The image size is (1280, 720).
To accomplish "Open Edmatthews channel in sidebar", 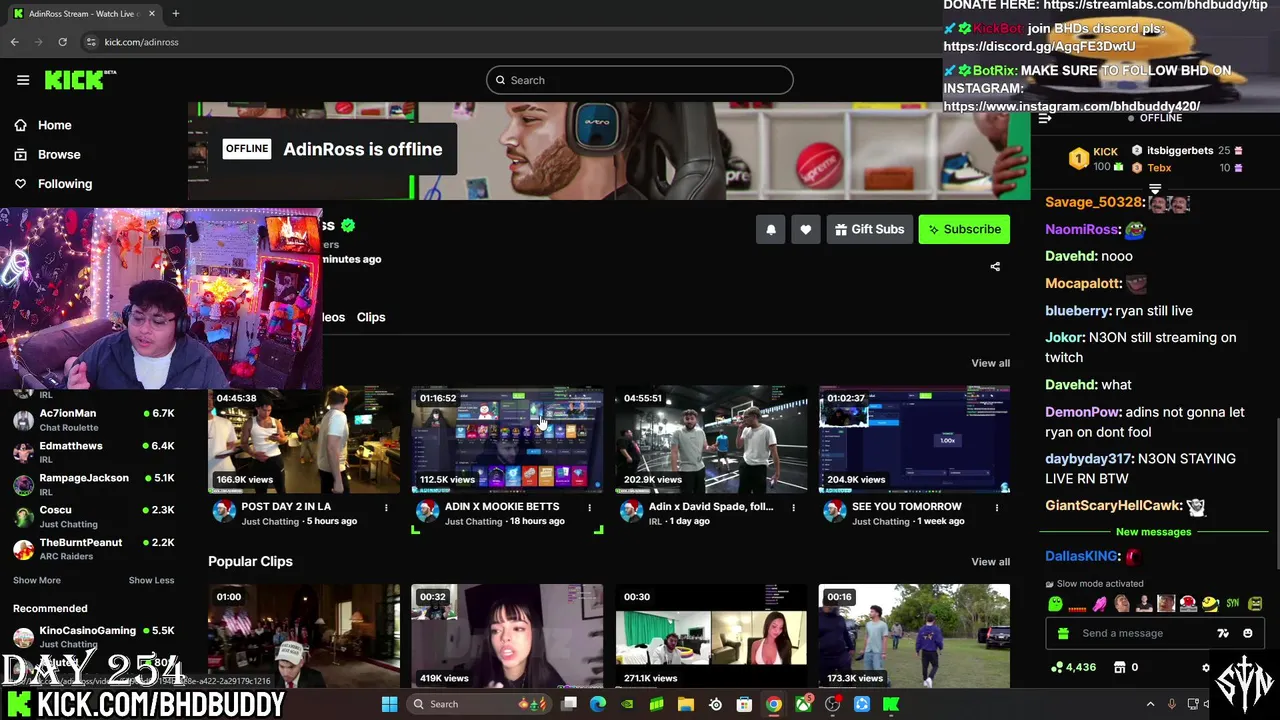I will 94,452.
